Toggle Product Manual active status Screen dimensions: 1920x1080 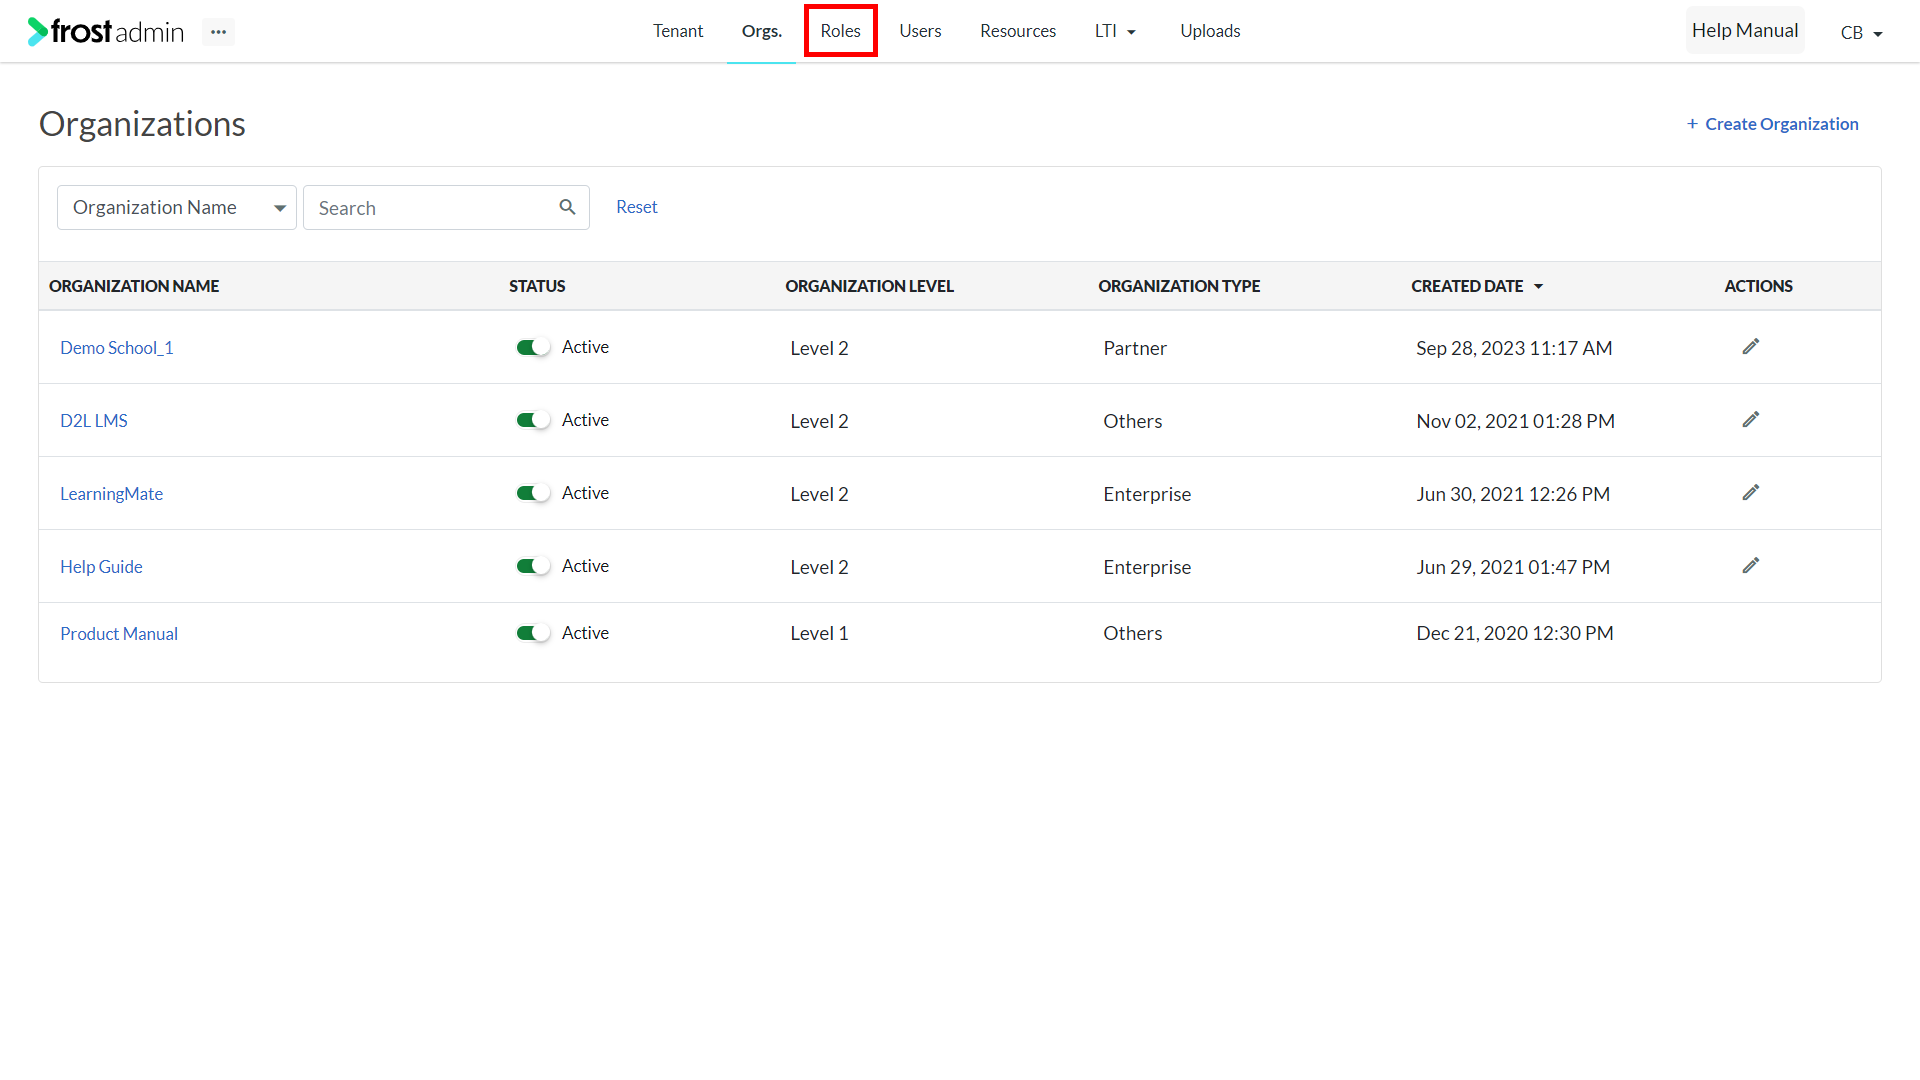pyautogui.click(x=533, y=633)
